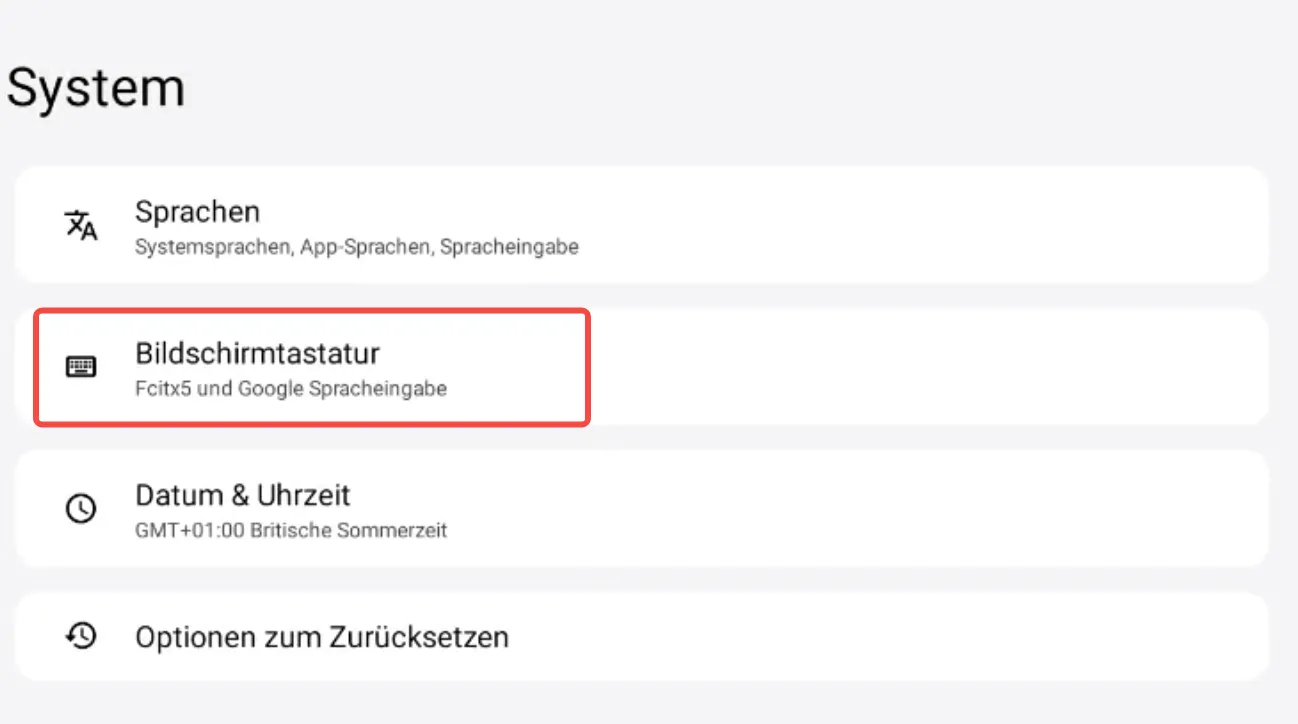Click the clock icon for Datum & Uhrzeit
Viewport: 1298px width, 724px height.
pos(81,508)
